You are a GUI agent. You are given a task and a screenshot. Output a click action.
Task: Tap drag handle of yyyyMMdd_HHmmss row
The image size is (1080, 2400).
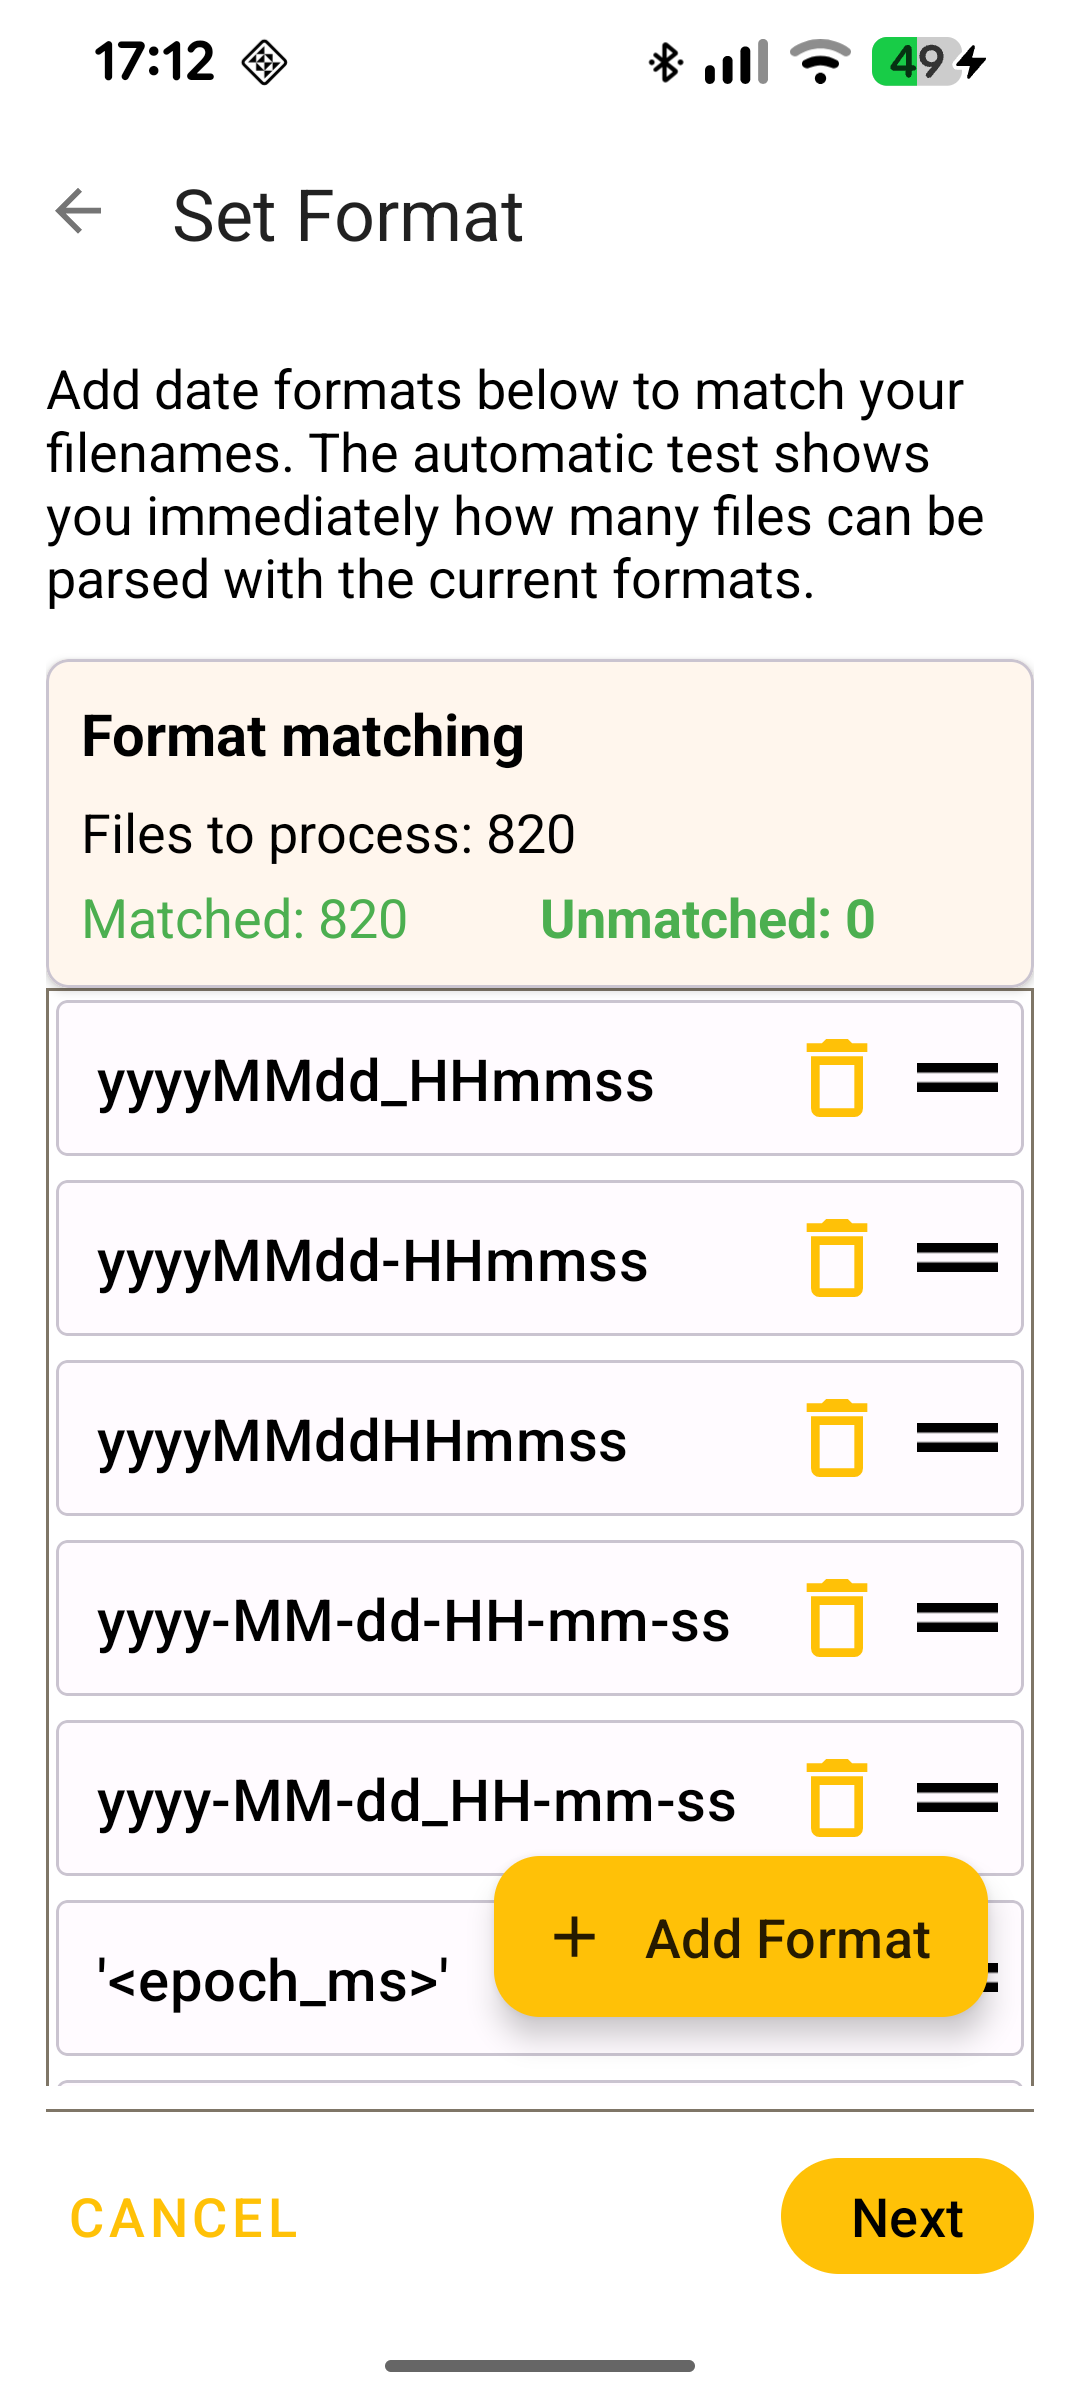[x=957, y=1078]
